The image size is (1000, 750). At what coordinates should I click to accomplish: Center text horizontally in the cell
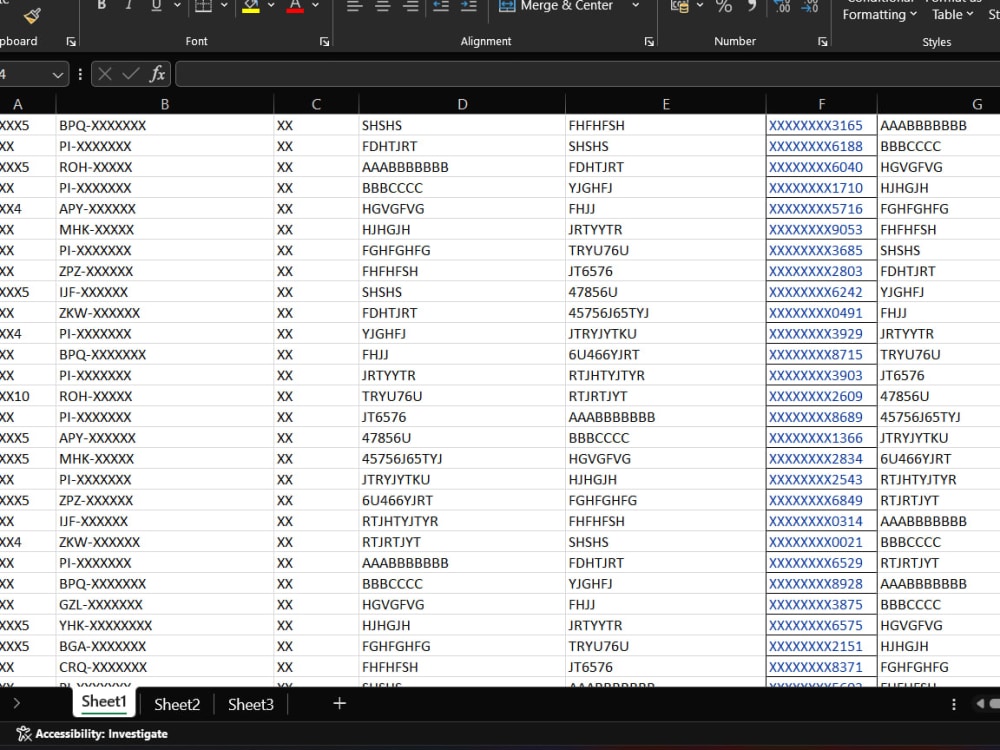click(x=383, y=6)
